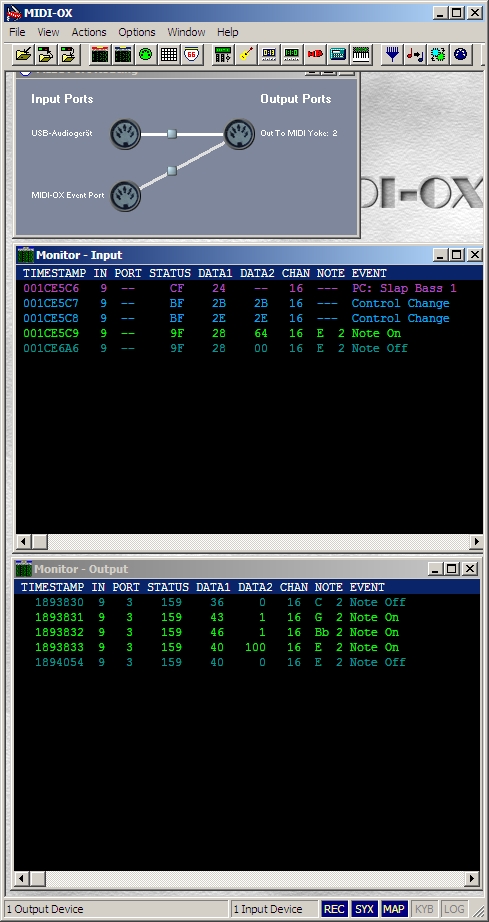Open the Options menu

pyautogui.click(x=136, y=32)
